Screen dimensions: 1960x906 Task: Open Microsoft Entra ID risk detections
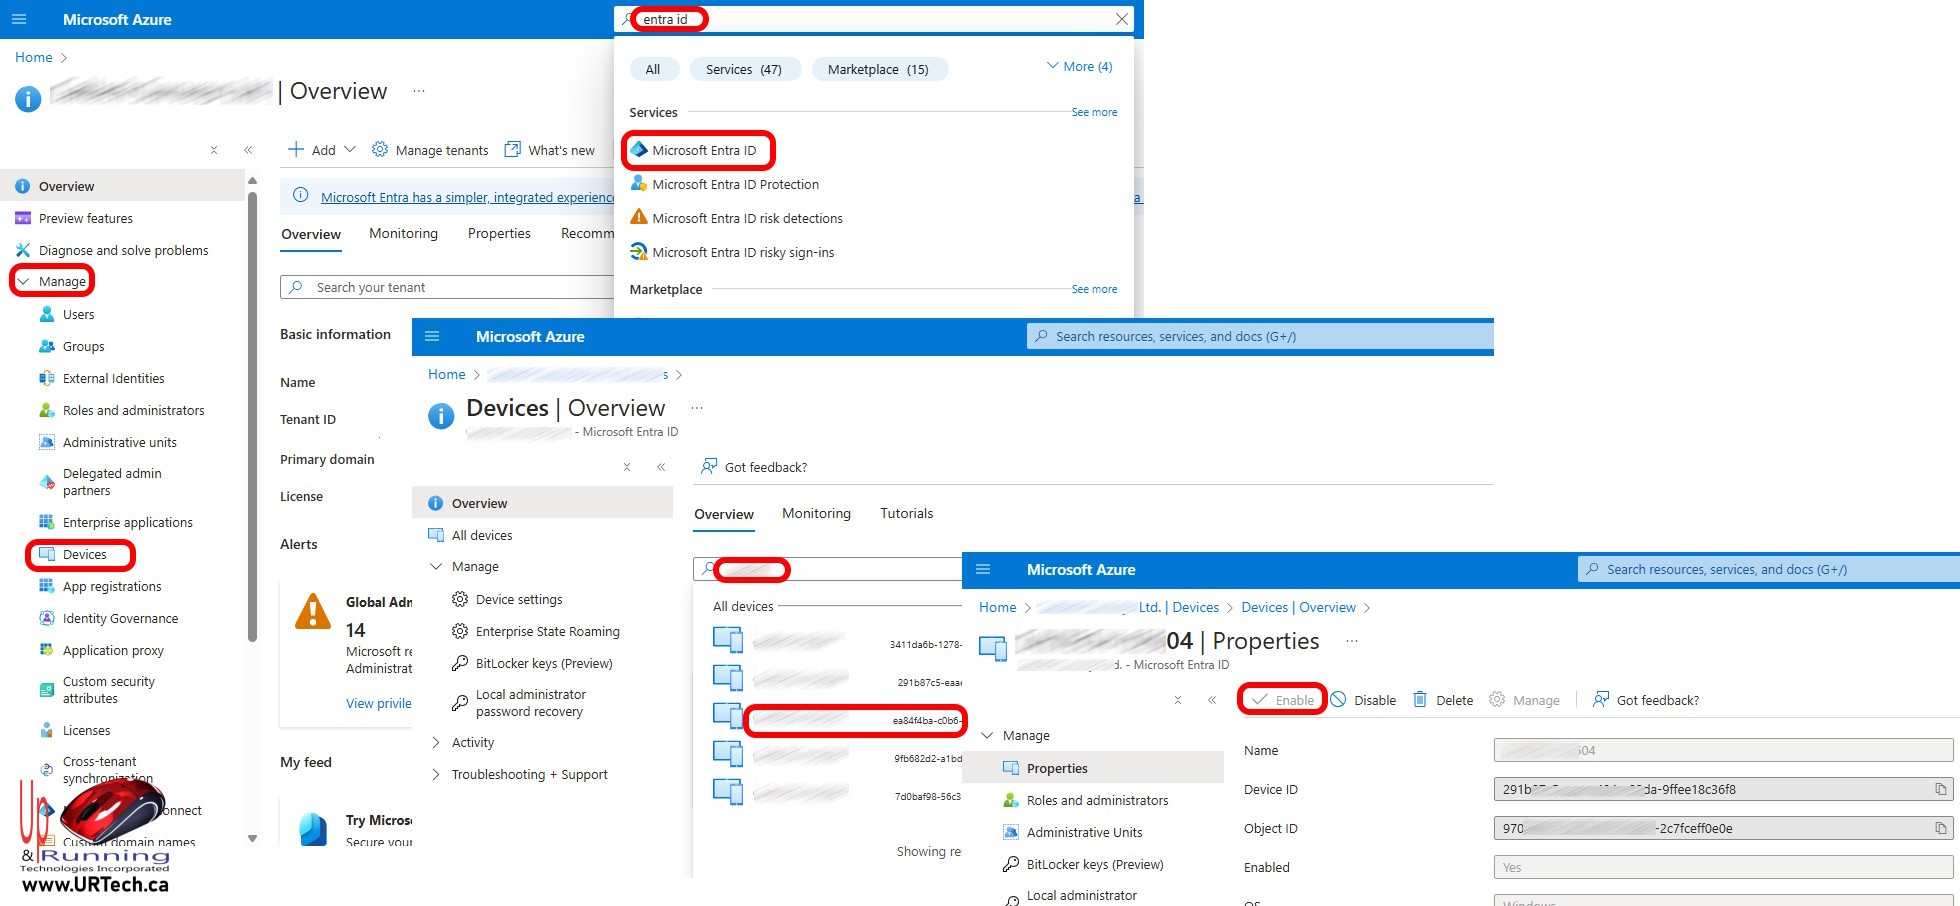tap(747, 218)
